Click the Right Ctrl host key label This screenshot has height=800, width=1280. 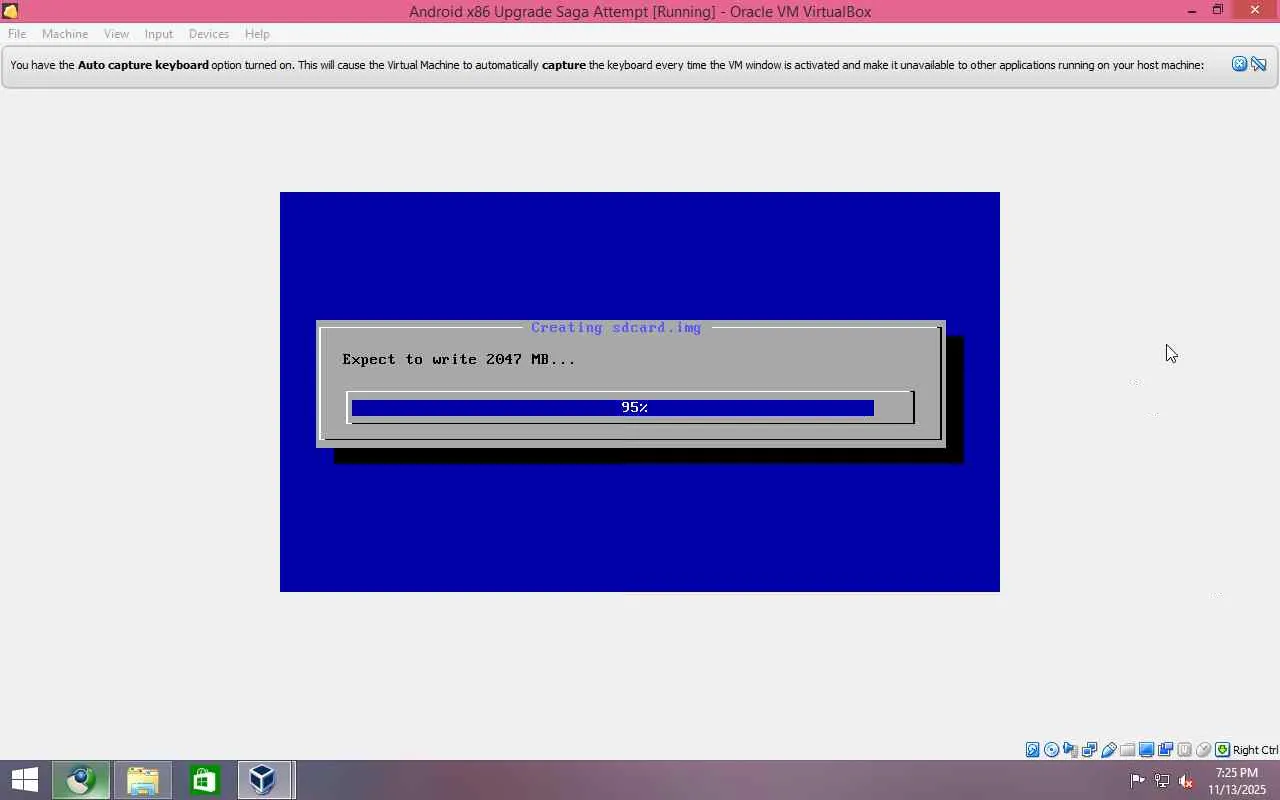(x=1255, y=750)
